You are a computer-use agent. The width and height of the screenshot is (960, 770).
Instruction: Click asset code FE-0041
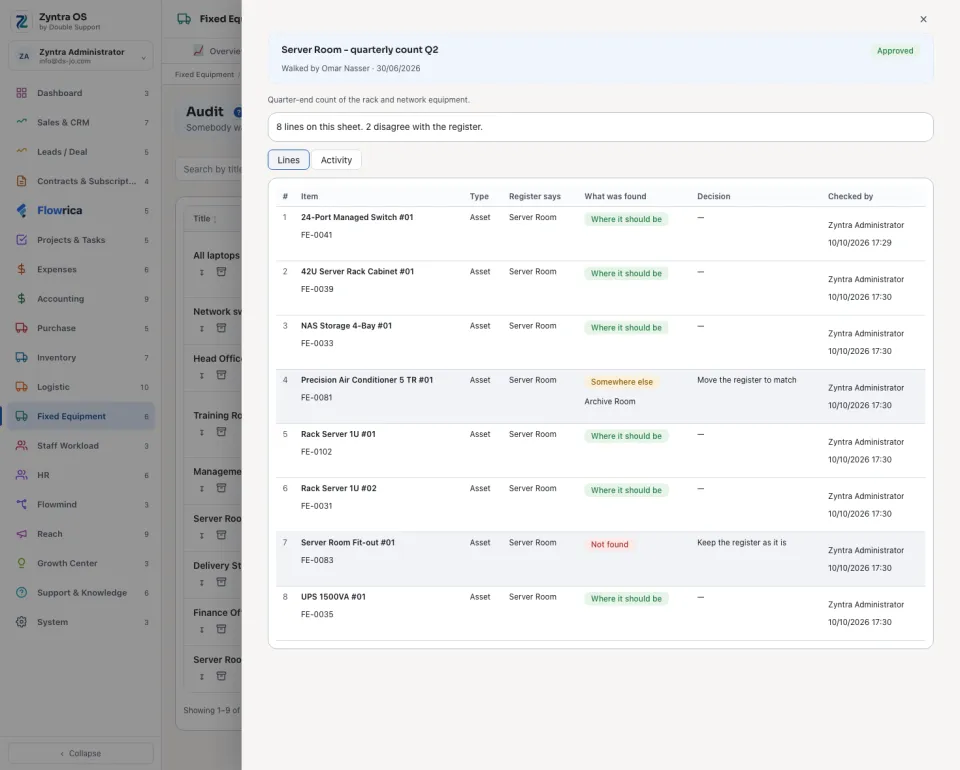pyautogui.click(x=317, y=235)
